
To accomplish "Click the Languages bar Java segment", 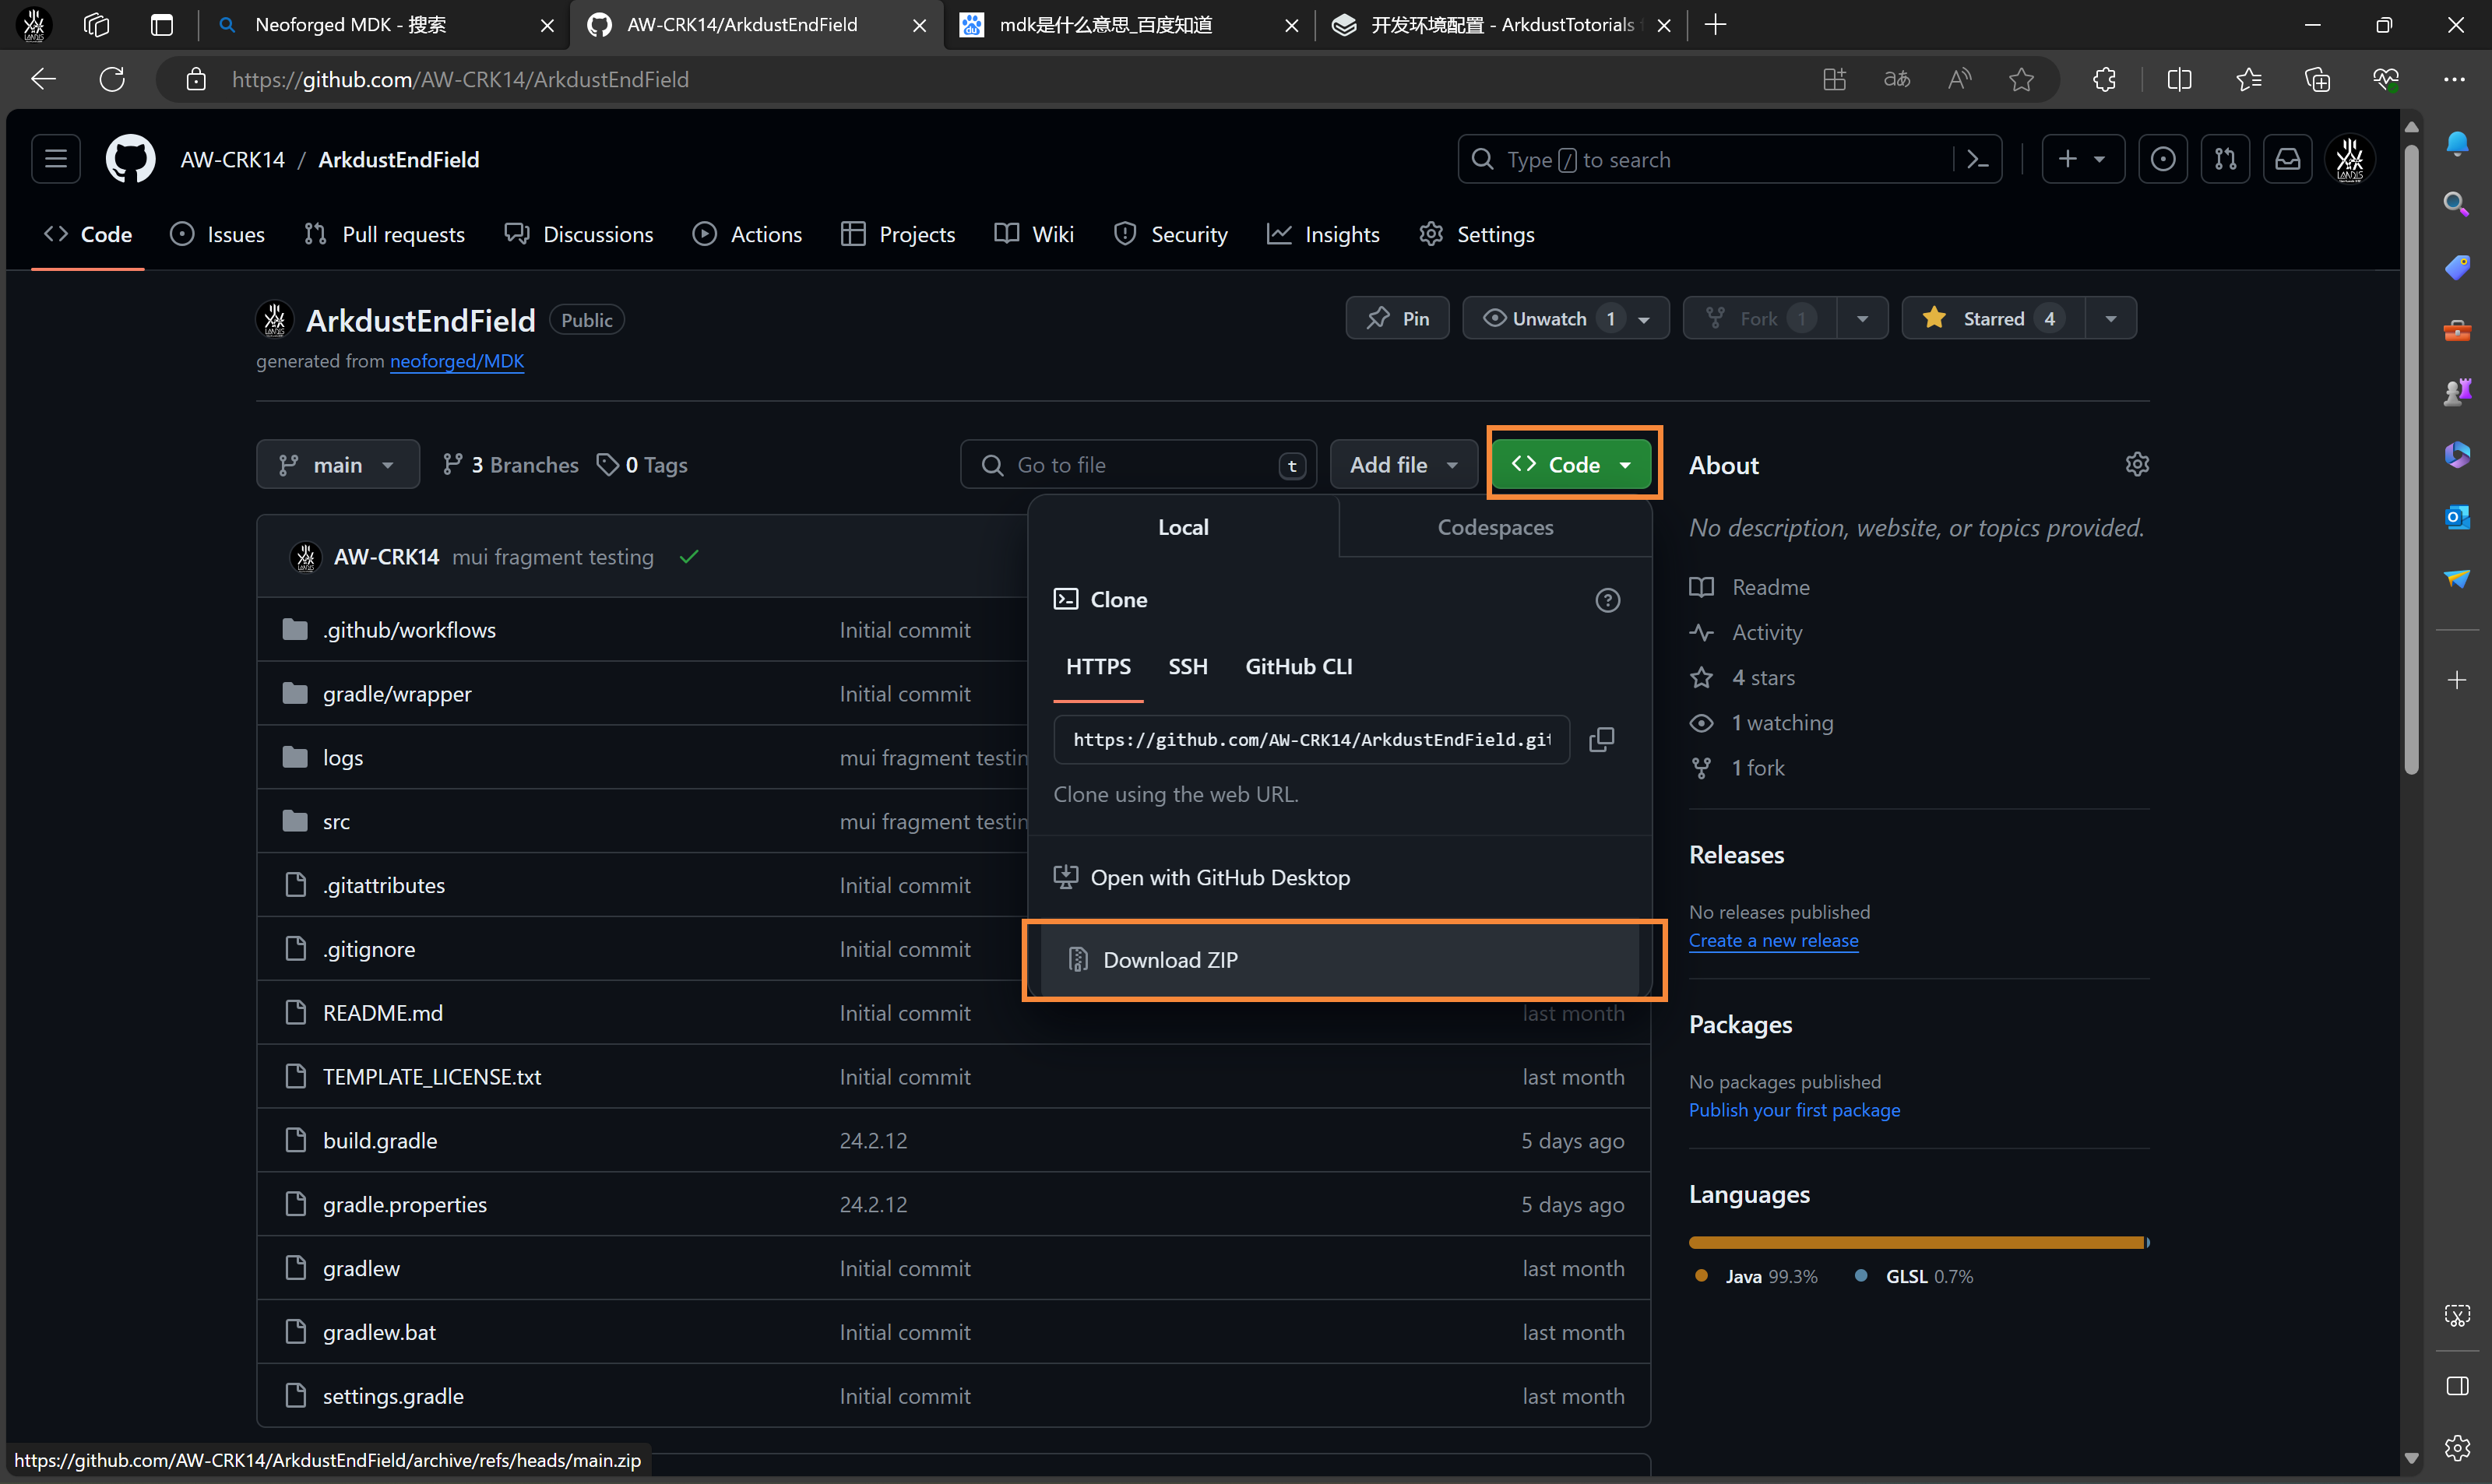I will (1915, 1243).
